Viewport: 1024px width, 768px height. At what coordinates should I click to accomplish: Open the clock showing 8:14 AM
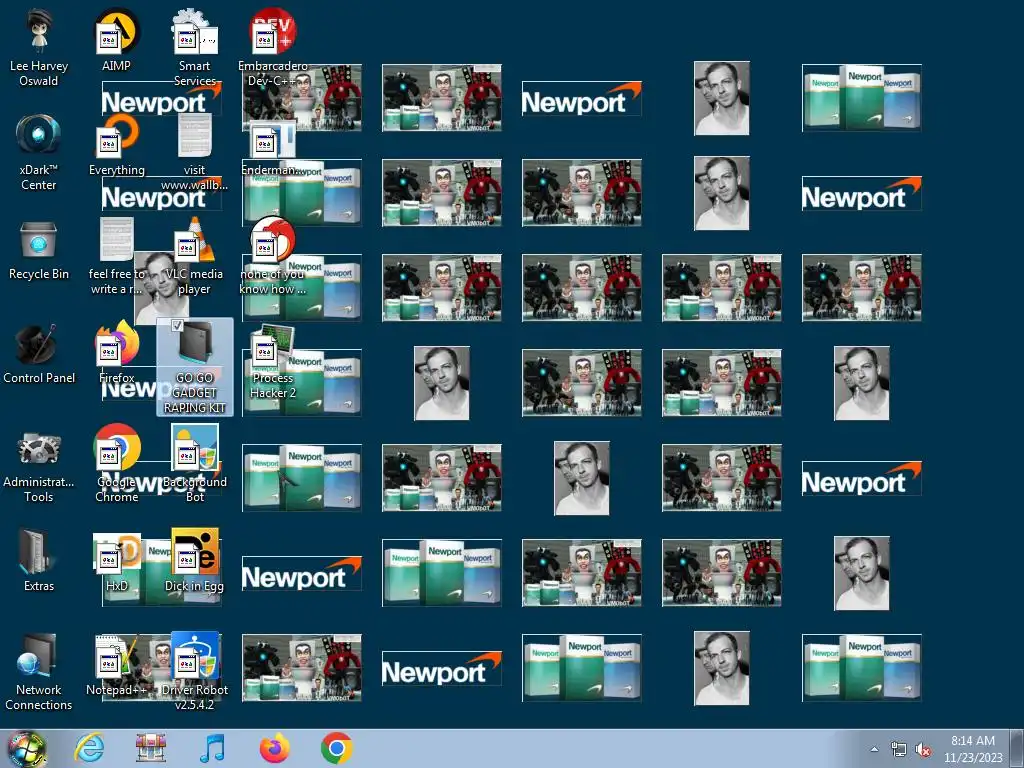click(973, 749)
